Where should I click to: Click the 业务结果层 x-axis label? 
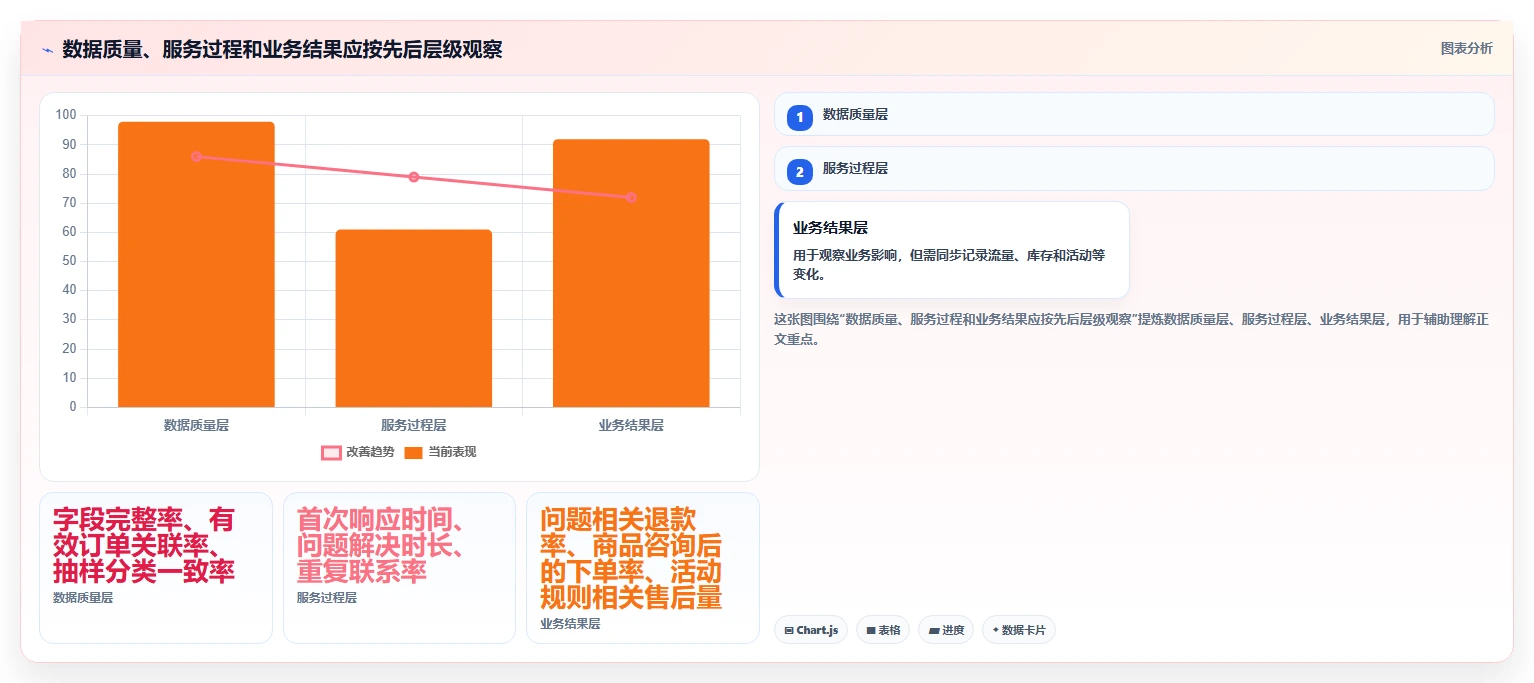point(631,425)
